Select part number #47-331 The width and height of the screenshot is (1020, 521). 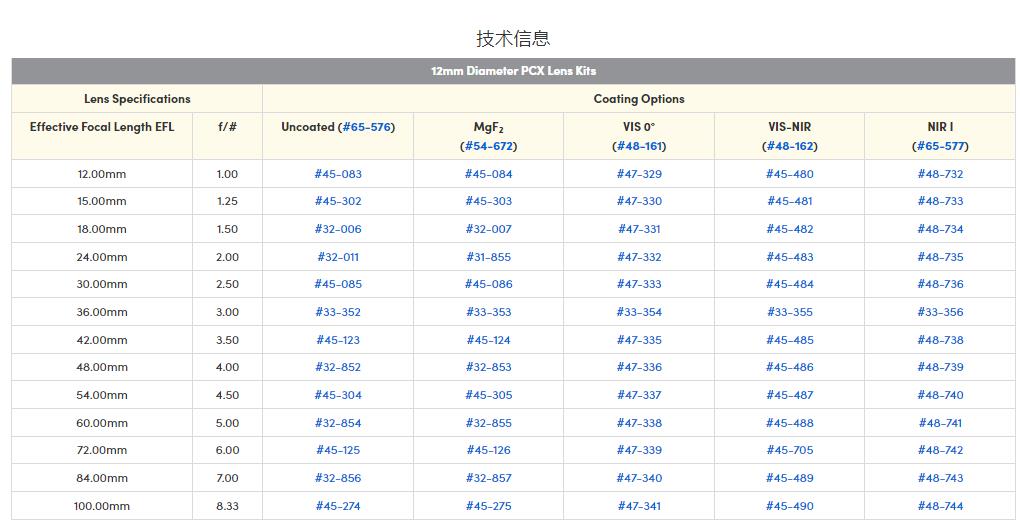[639, 229]
